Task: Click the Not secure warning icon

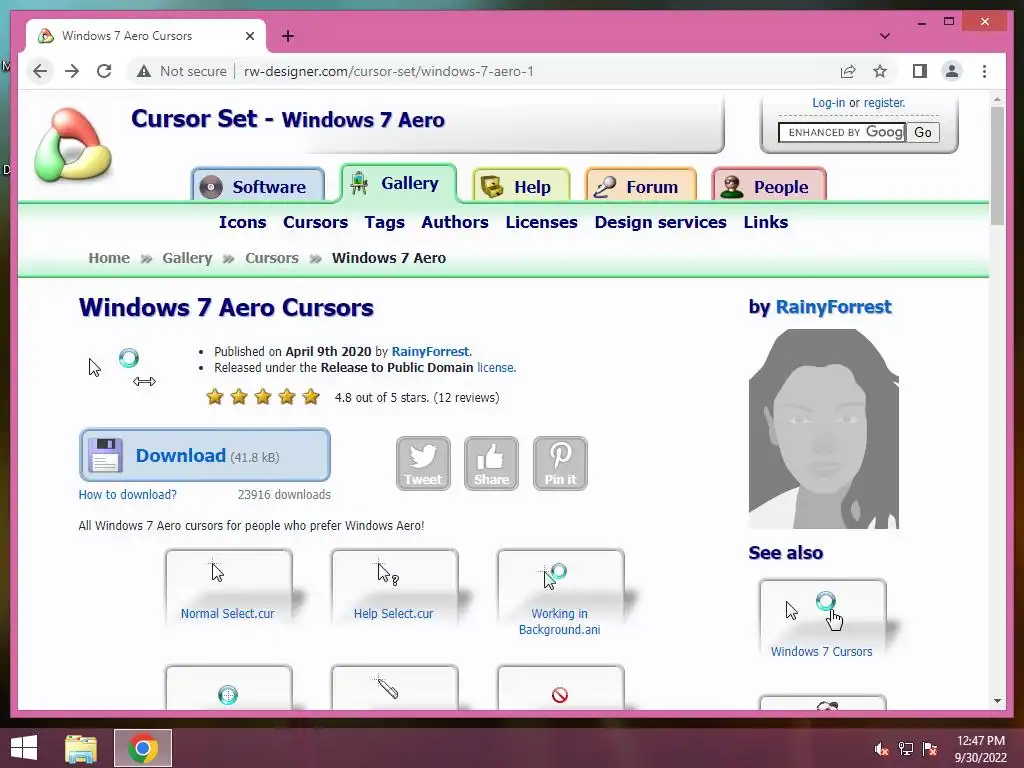Action: tap(144, 71)
